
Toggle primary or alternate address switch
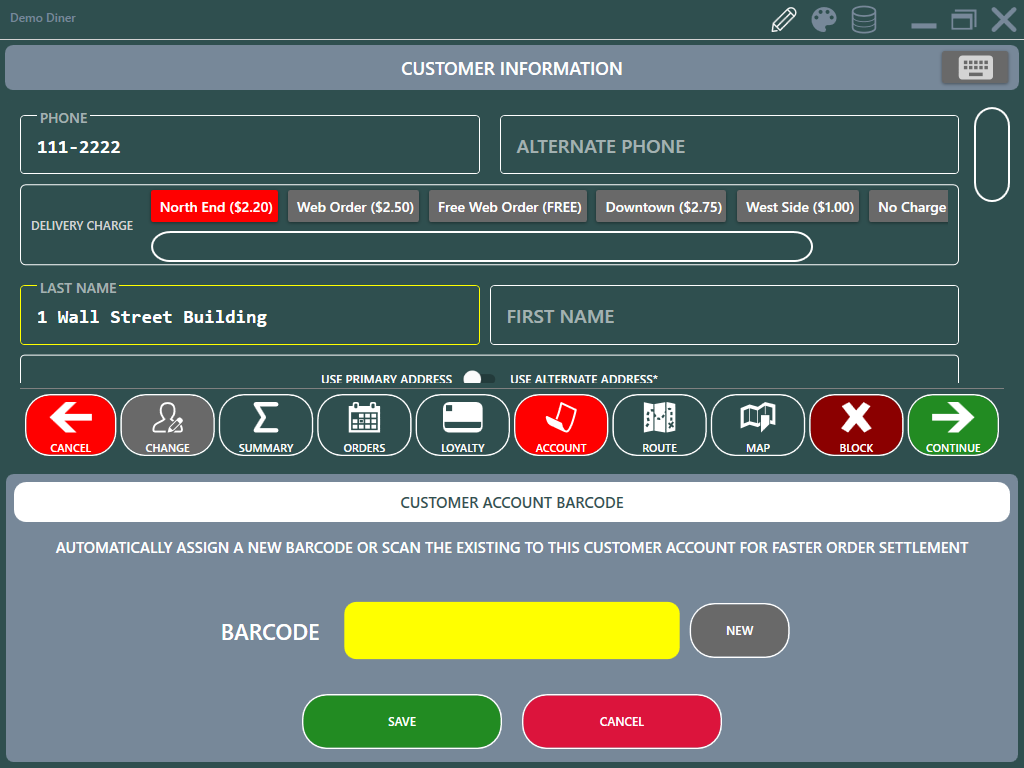pos(479,379)
